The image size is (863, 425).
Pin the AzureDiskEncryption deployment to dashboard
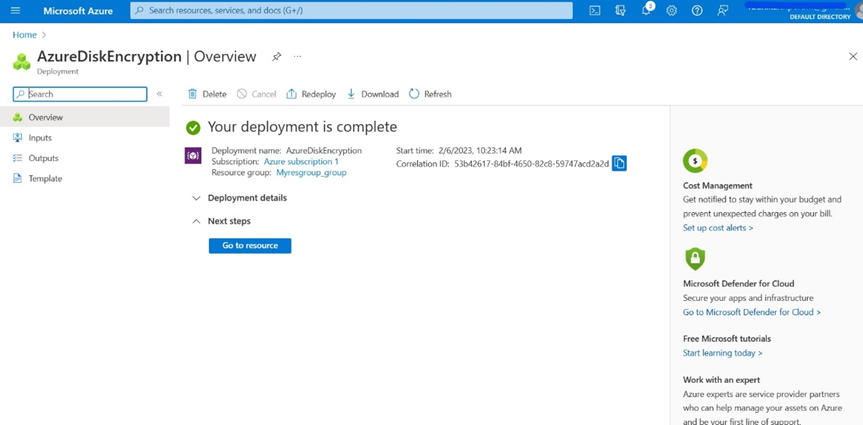coord(277,57)
